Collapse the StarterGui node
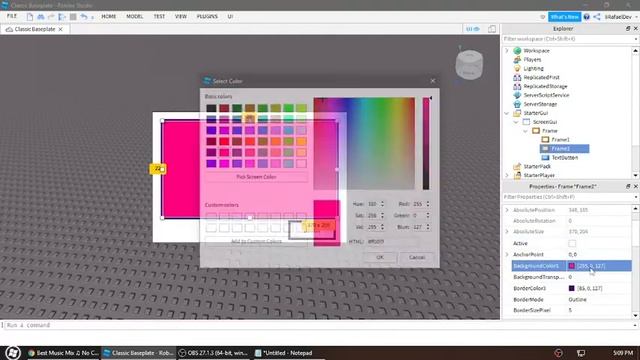The width and height of the screenshot is (640, 360). click(507, 113)
